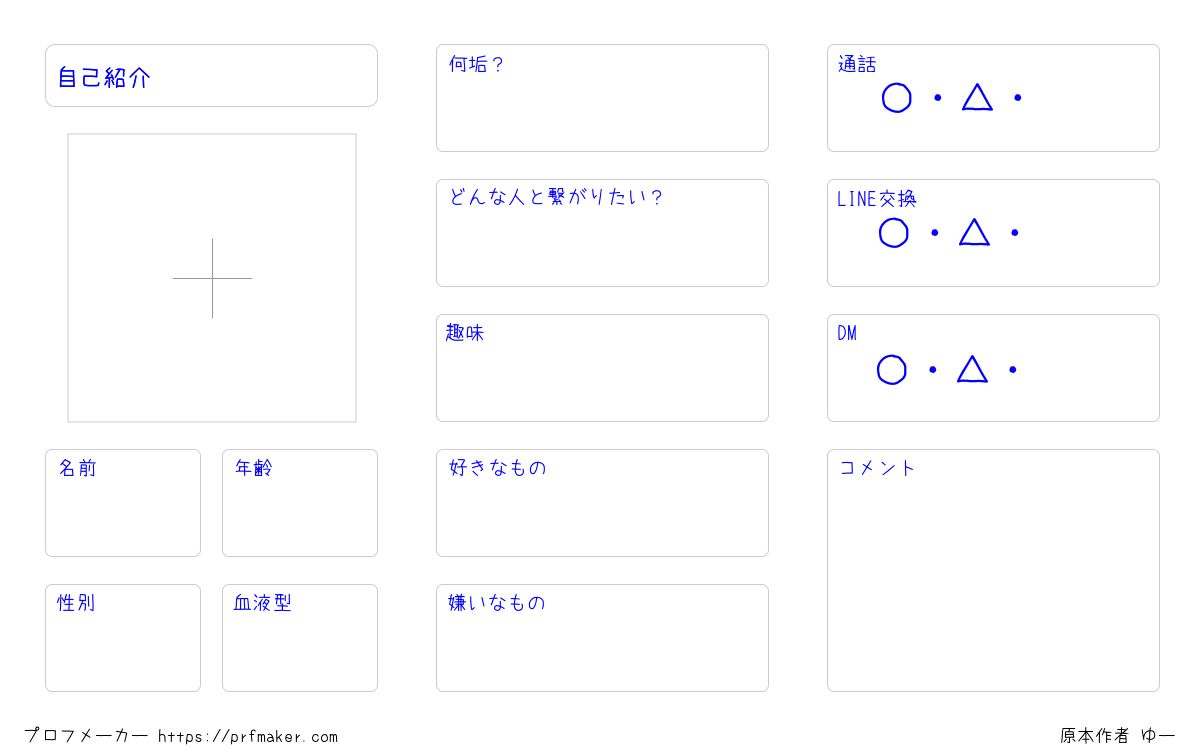
Task: Select the circle option under 通話
Action: pyautogui.click(x=897, y=98)
